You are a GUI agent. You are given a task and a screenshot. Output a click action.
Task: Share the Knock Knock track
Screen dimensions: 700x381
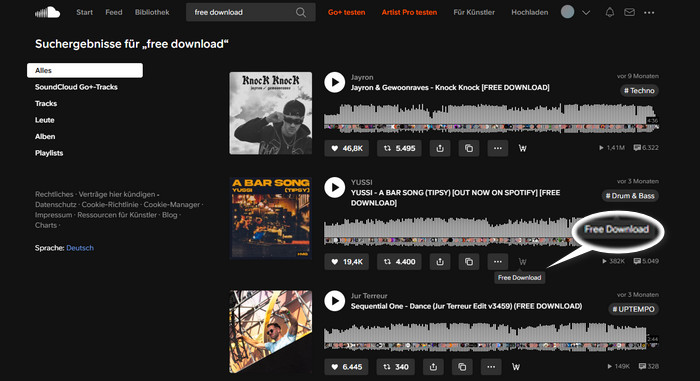440,148
